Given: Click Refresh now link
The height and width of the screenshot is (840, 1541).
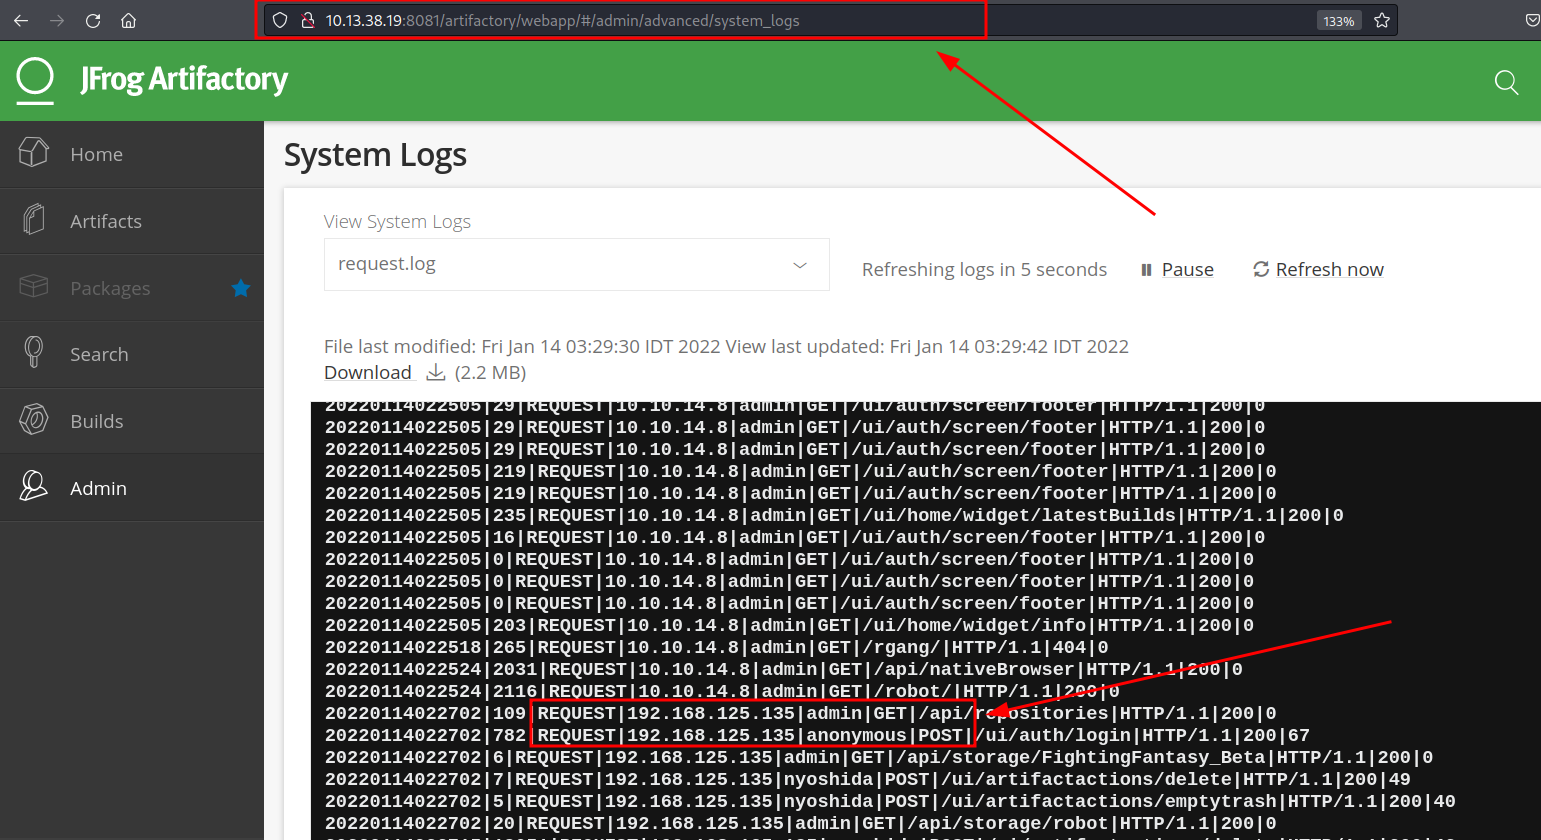Looking at the screenshot, I should [x=1329, y=269].
